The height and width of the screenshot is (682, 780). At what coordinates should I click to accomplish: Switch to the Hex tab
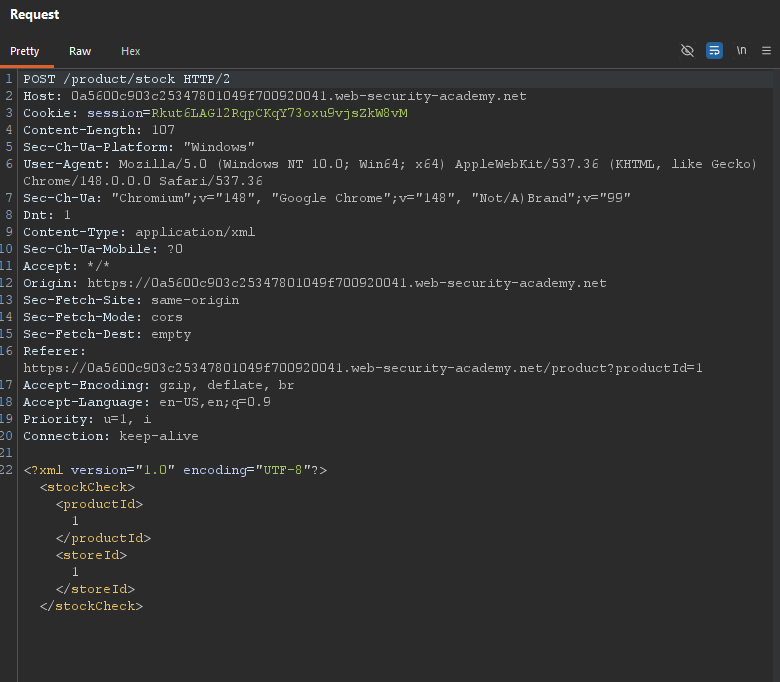(x=130, y=51)
